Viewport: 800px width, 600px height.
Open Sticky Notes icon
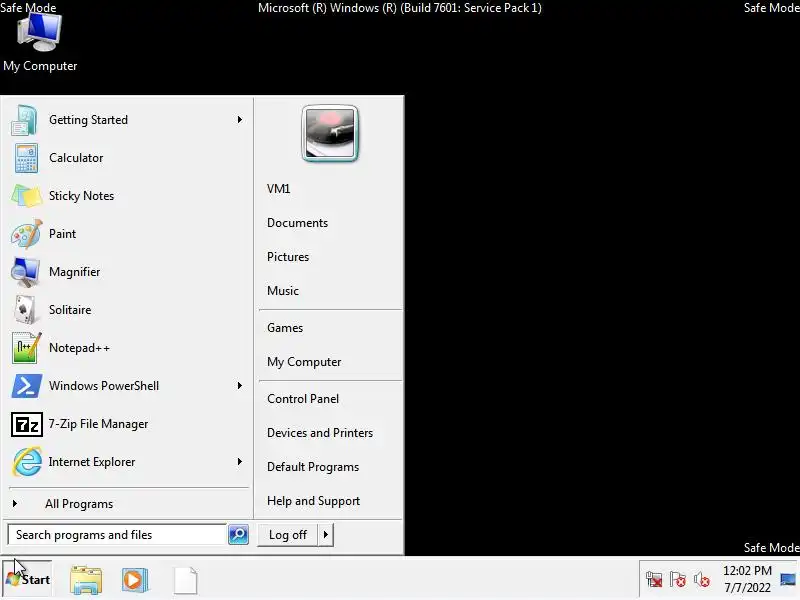click(x=26, y=196)
